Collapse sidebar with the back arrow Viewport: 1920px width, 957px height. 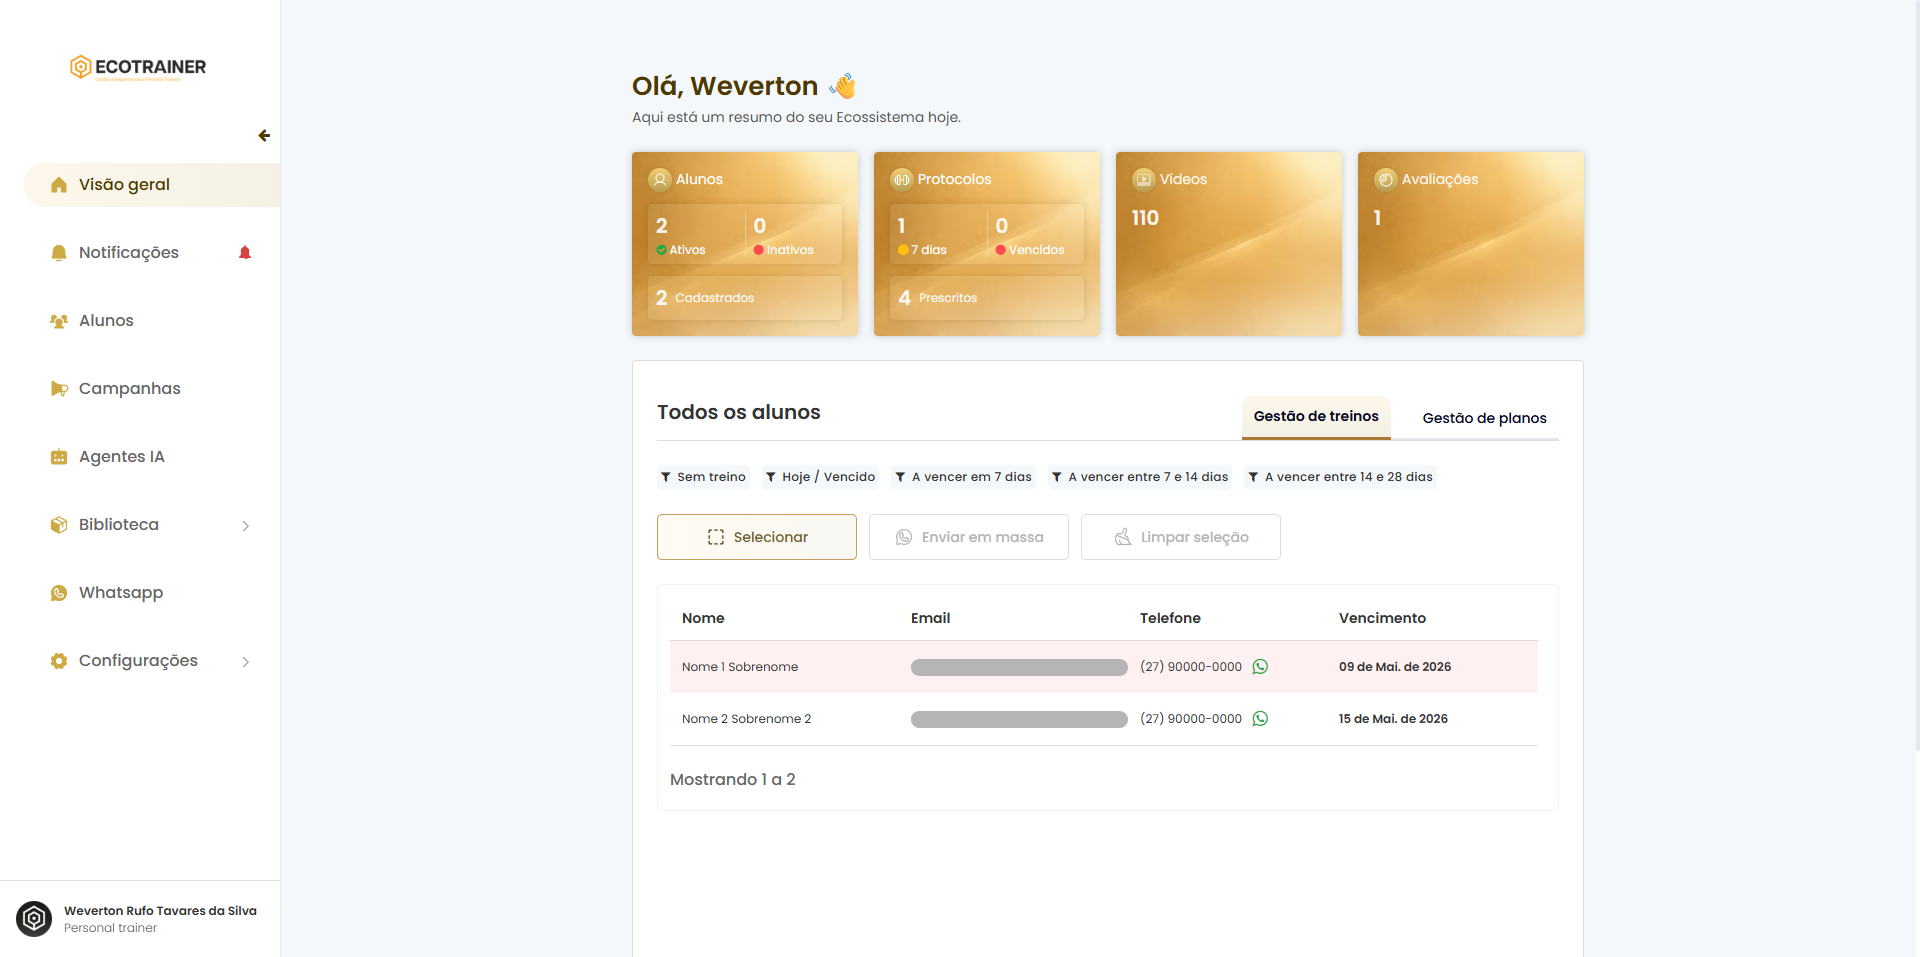264,135
